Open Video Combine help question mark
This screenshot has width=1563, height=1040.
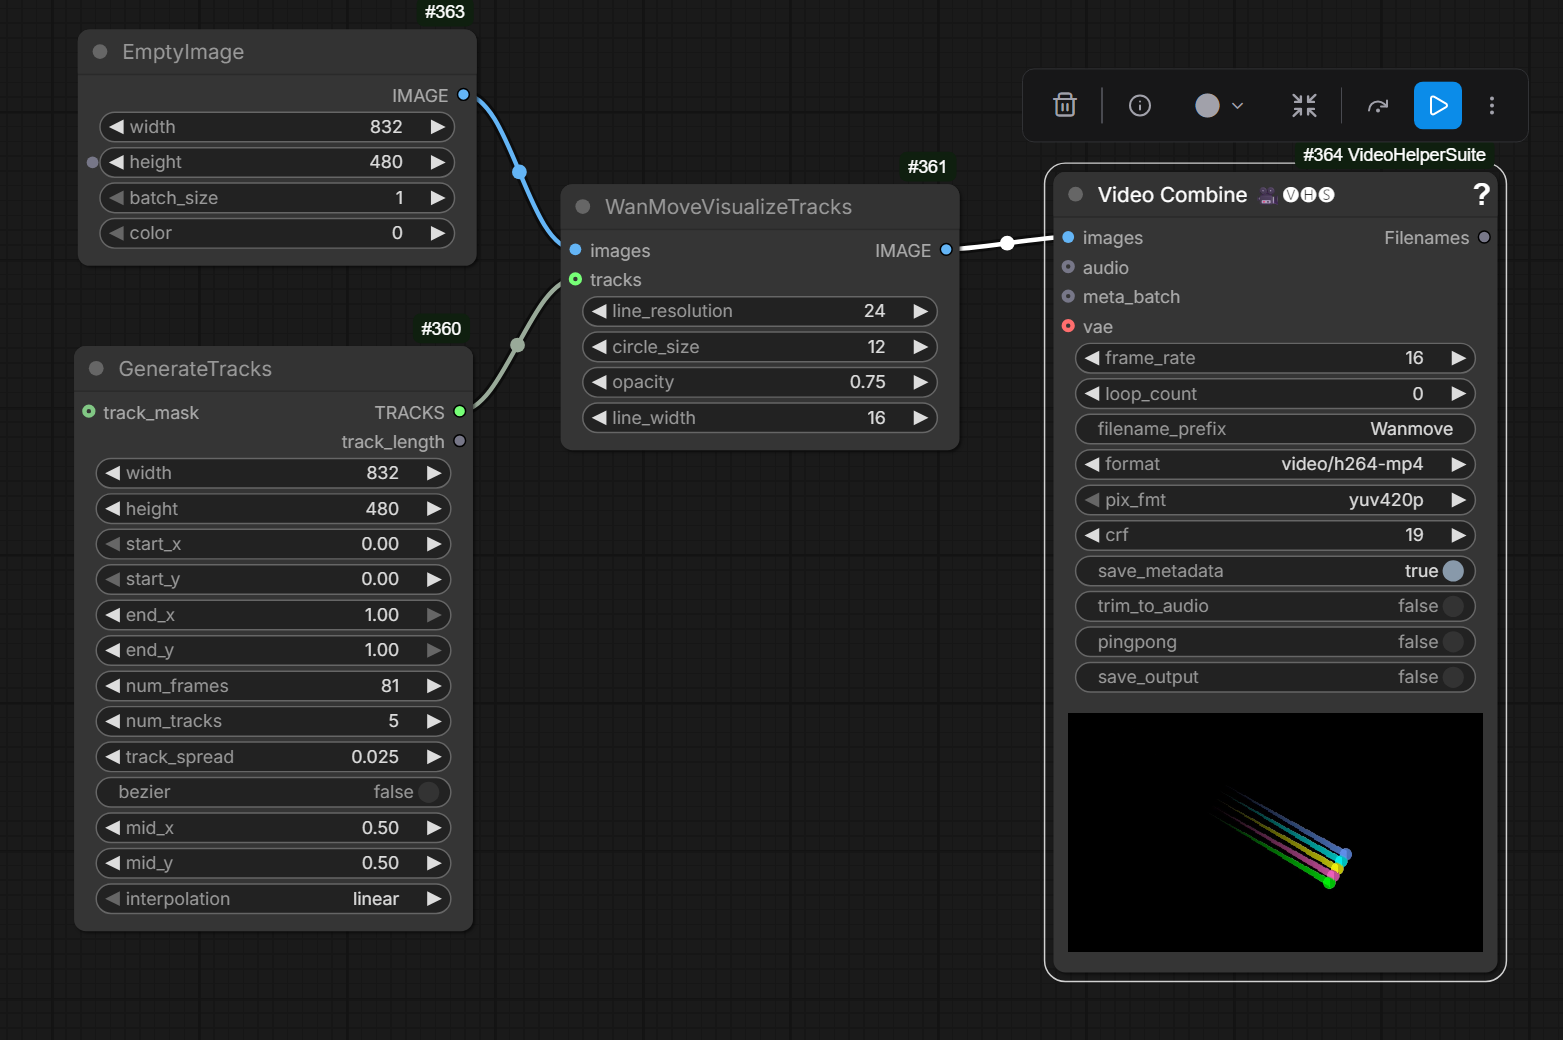1481,195
